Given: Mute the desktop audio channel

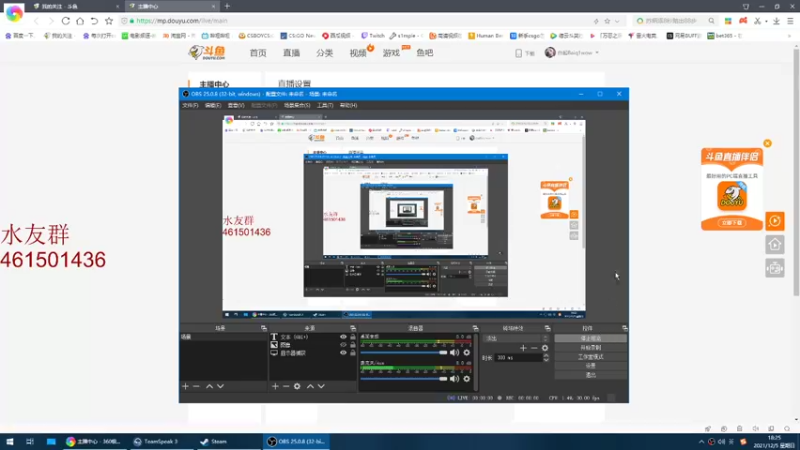Looking at the screenshot, I should pyautogui.click(x=454, y=353).
